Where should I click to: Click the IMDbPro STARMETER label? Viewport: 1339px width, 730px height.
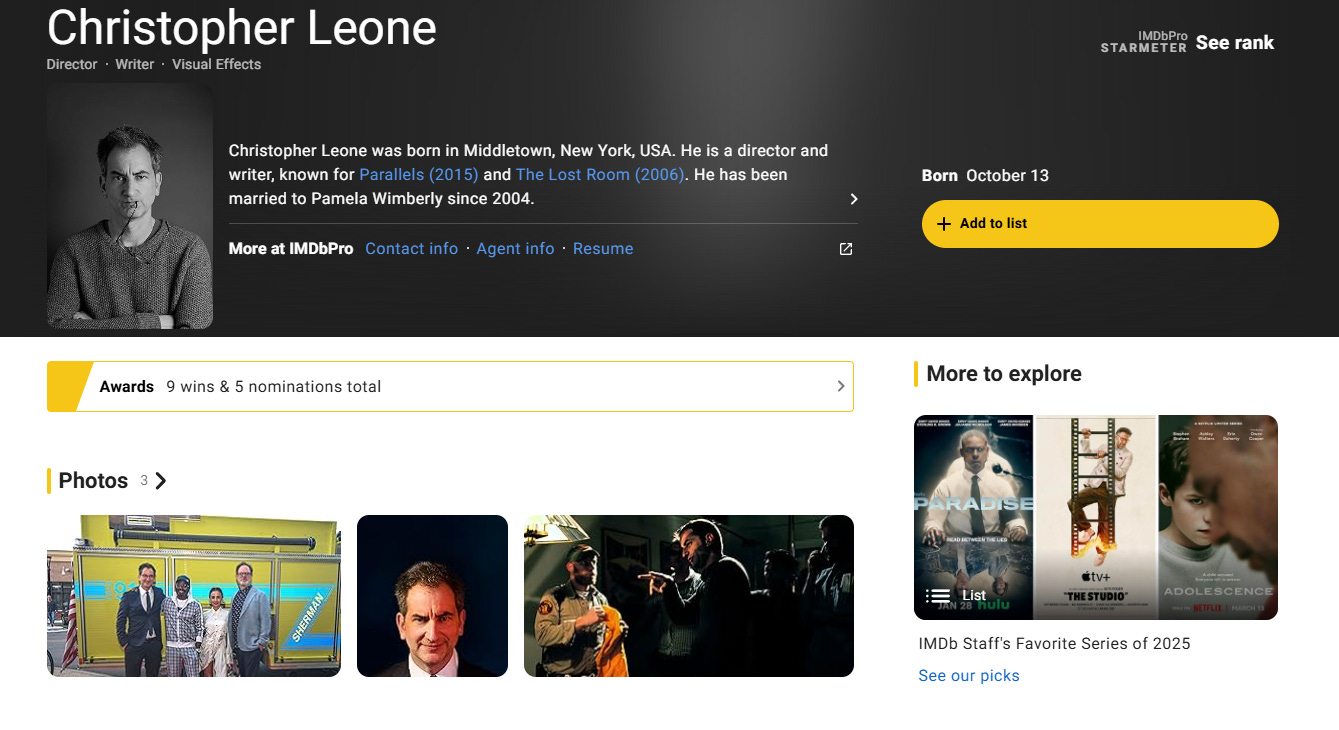pyautogui.click(x=1144, y=42)
